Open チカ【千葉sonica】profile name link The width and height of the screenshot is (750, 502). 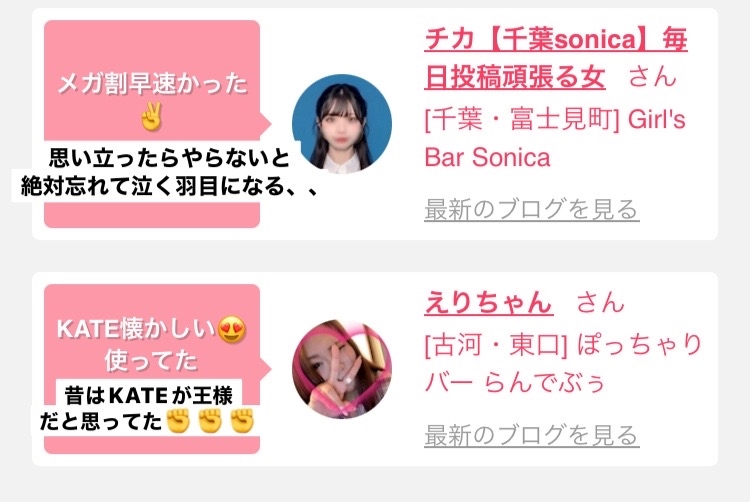pos(556,58)
